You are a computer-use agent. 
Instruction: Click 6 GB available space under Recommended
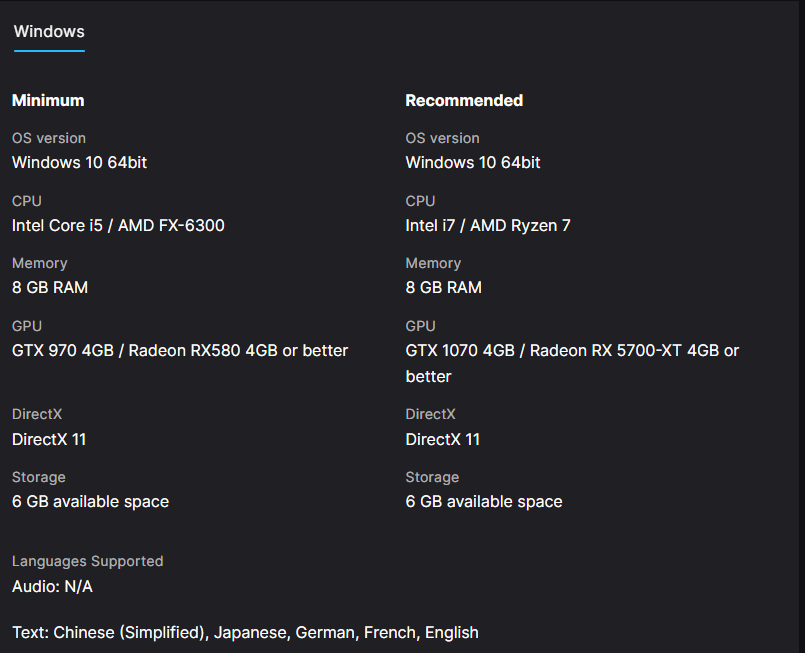[484, 501]
